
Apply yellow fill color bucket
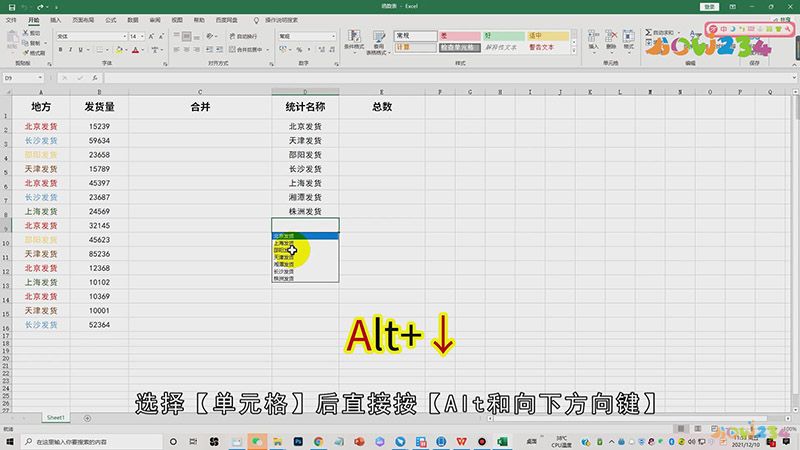[119, 50]
